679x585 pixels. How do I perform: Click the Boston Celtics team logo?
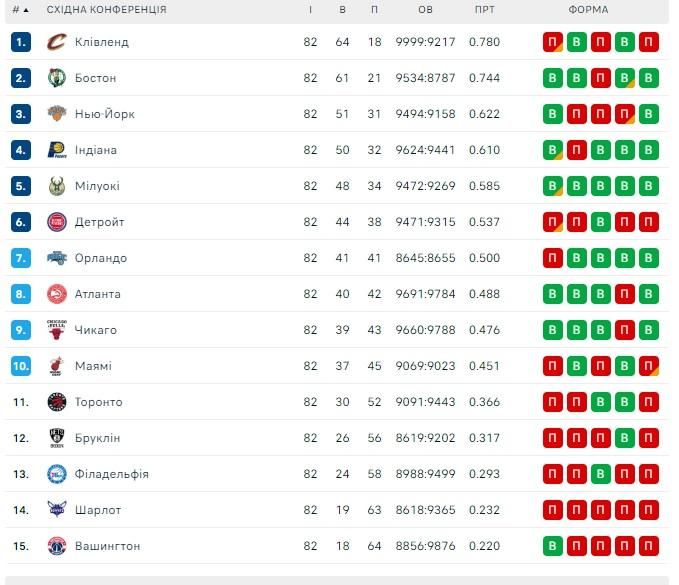click(x=56, y=78)
